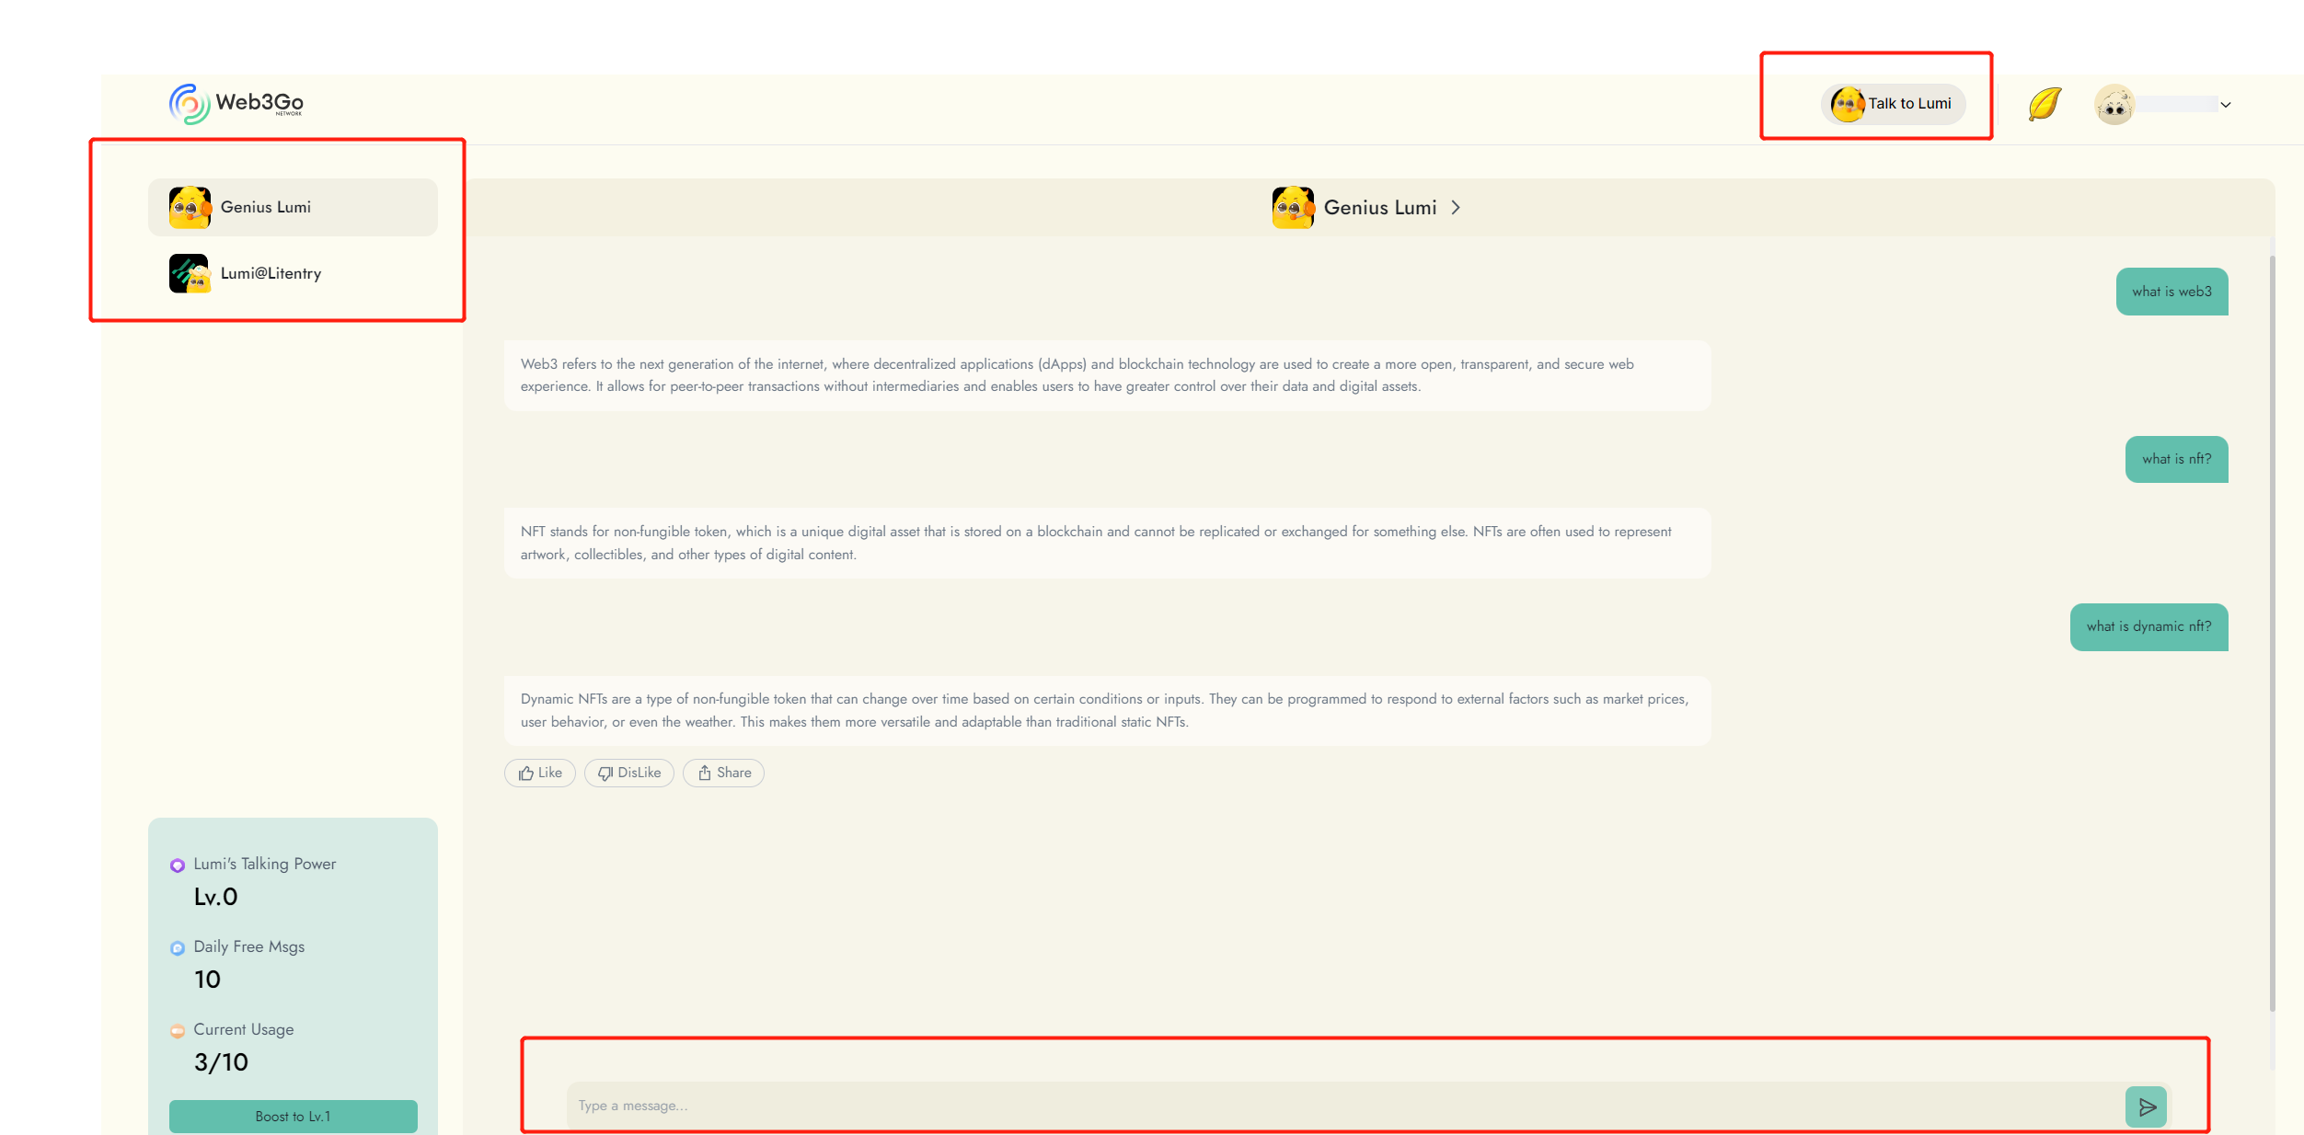
Task: Send message with paper plane icon
Action: [2146, 1106]
